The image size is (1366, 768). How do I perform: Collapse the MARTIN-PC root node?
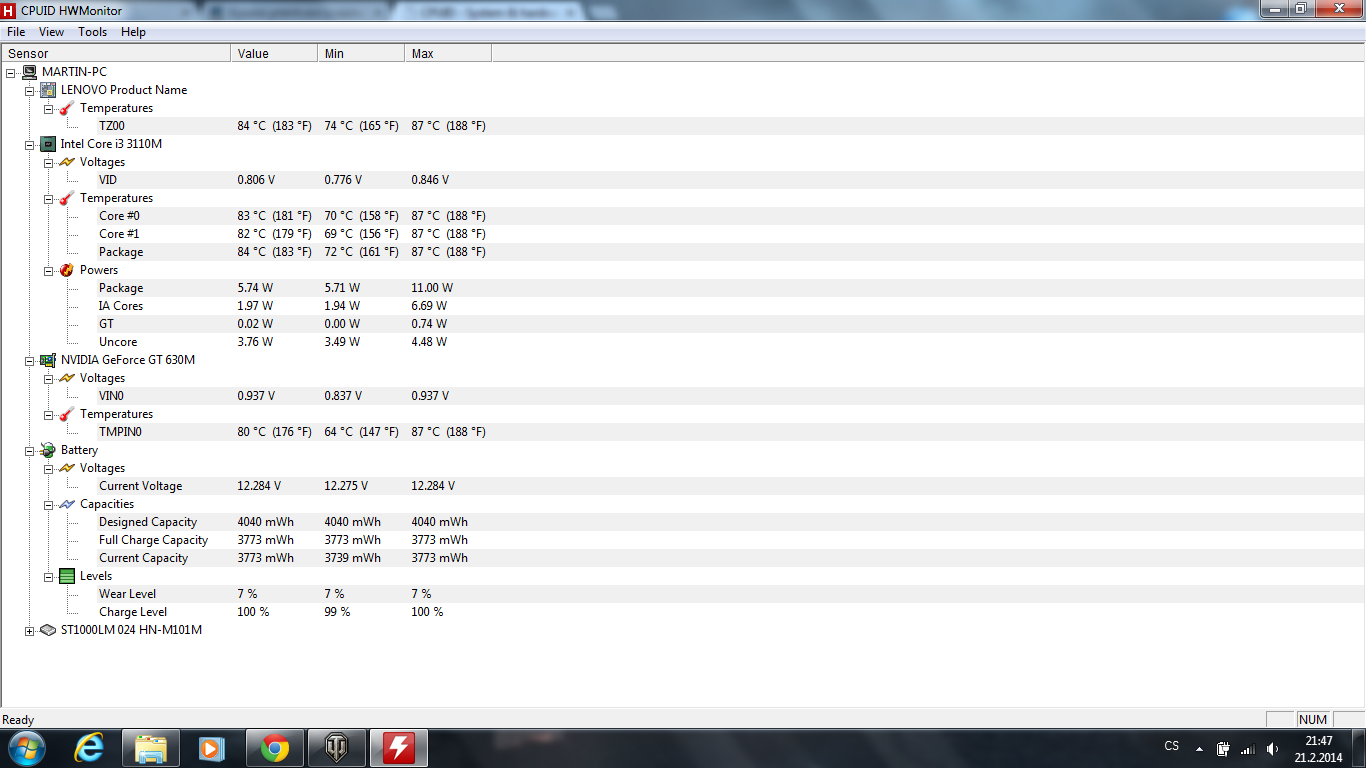coord(11,72)
